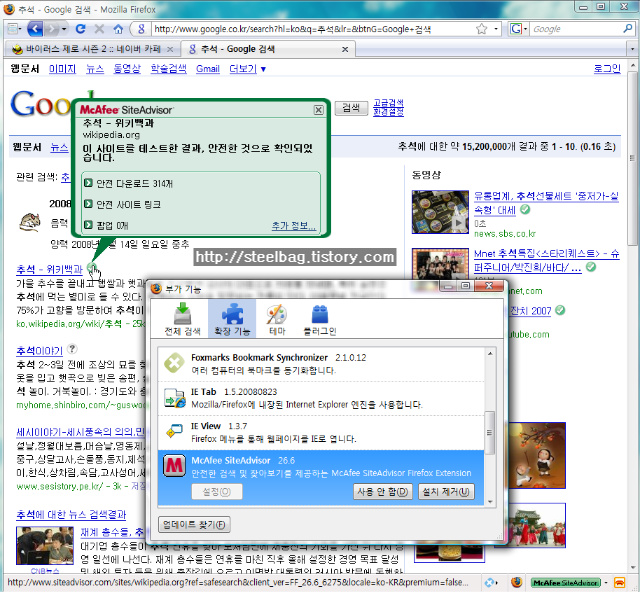Click 안전 다운로드 314개 arrow icon

click(x=88, y=182)
